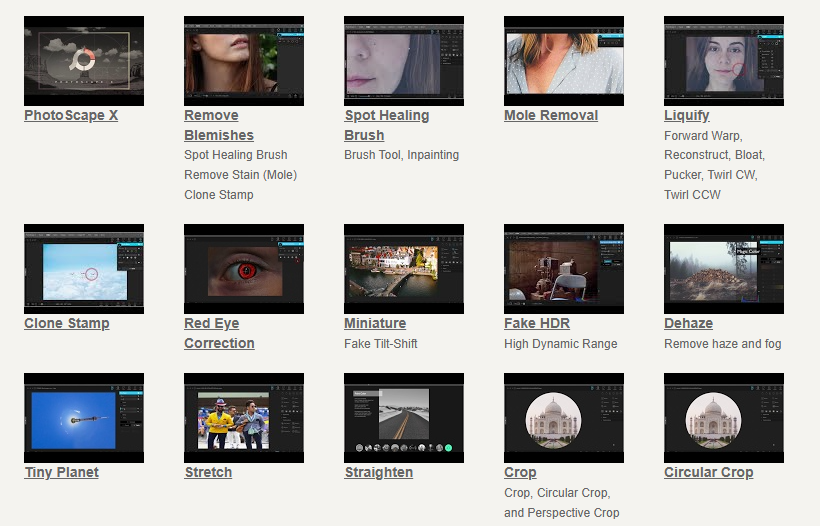The width and height of the screenshot is (820, 526).
Task: Follow the Clone Stamp link
Action: [67, 324]
